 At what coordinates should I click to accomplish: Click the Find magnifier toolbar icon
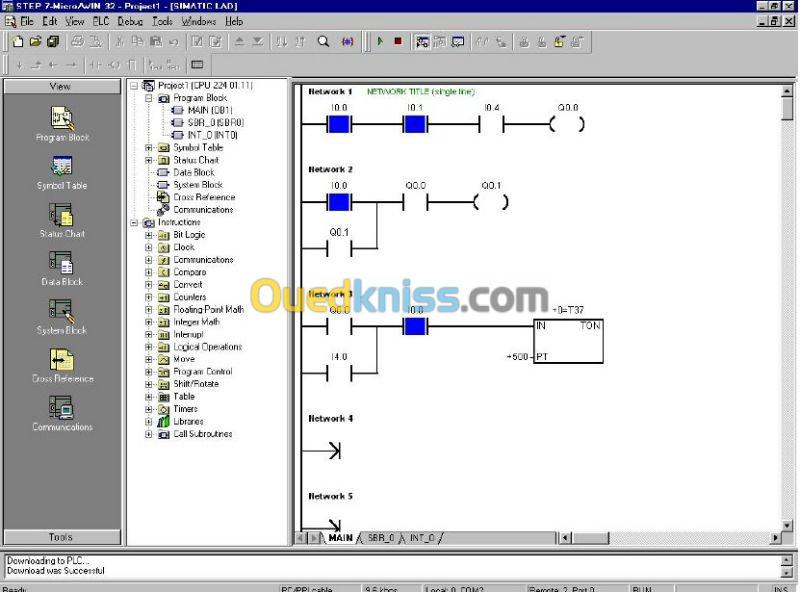click(323, 42)
